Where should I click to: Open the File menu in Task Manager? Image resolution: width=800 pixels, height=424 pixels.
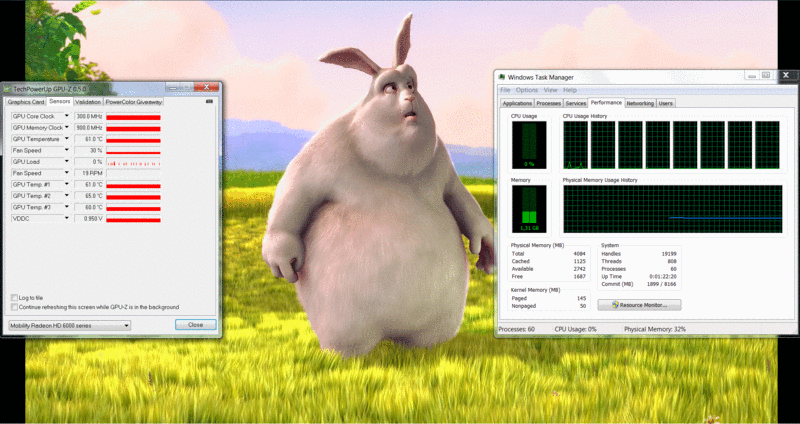point(505,90)
